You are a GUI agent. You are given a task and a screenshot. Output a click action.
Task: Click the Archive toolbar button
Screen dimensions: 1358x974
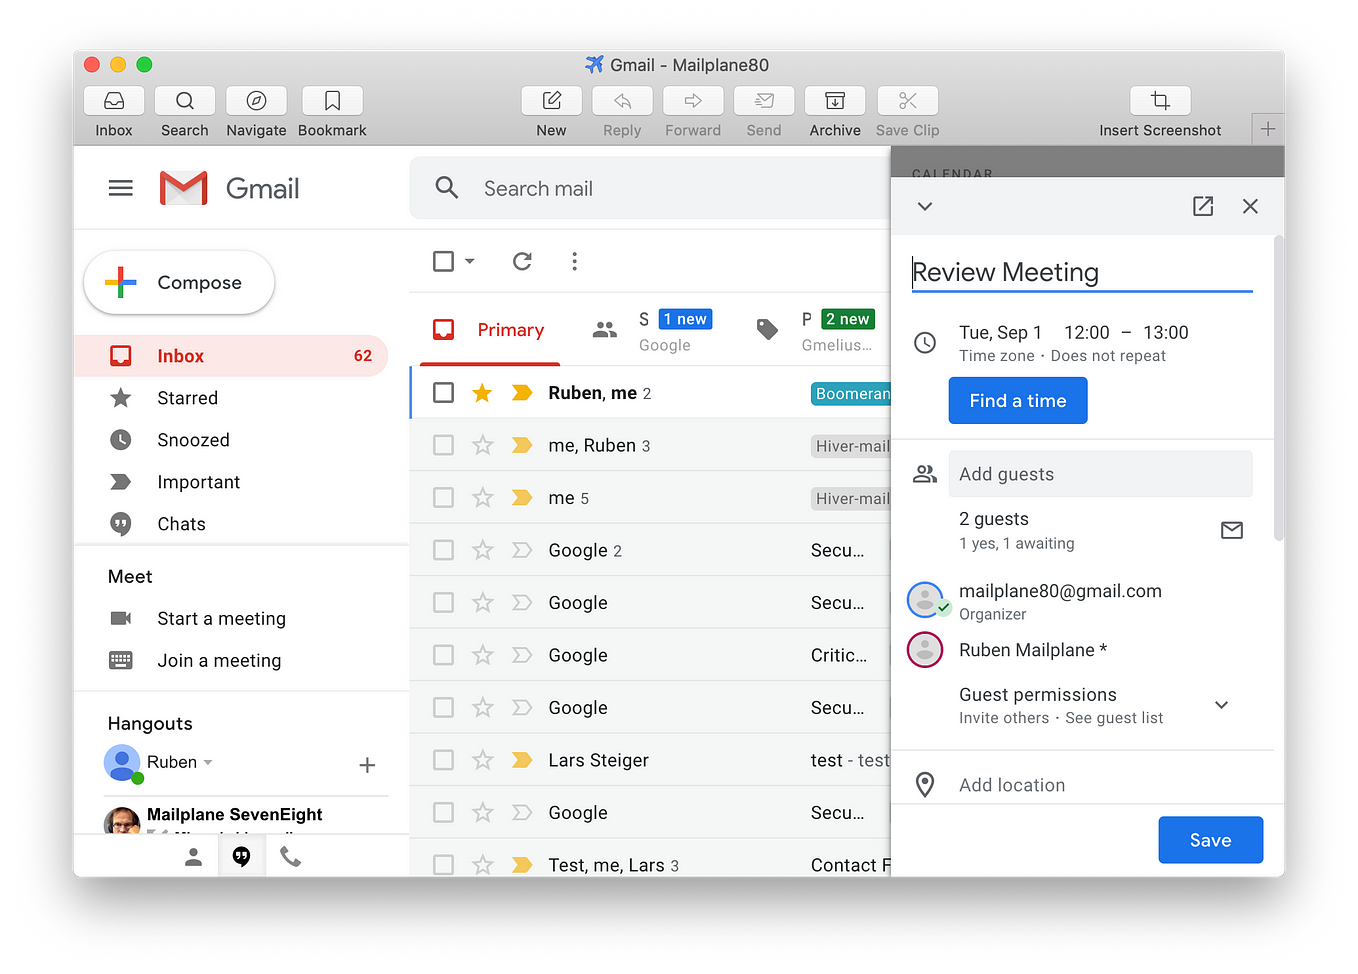pyautogui.click(x=835, y=101)
